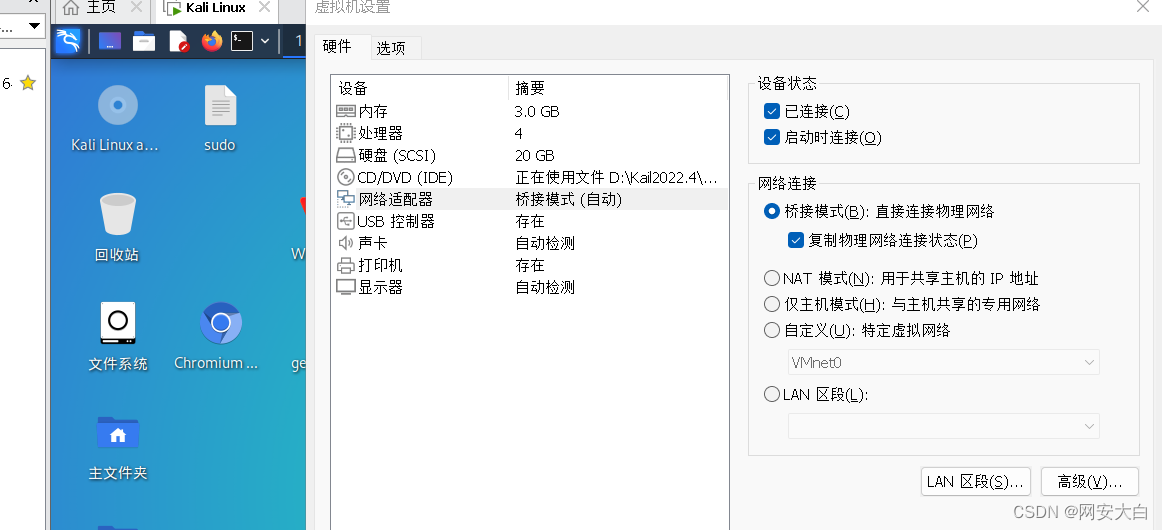Uncheck the 已连接 checkbox
Screen dimensions: 1162x530
click(771, 111)
